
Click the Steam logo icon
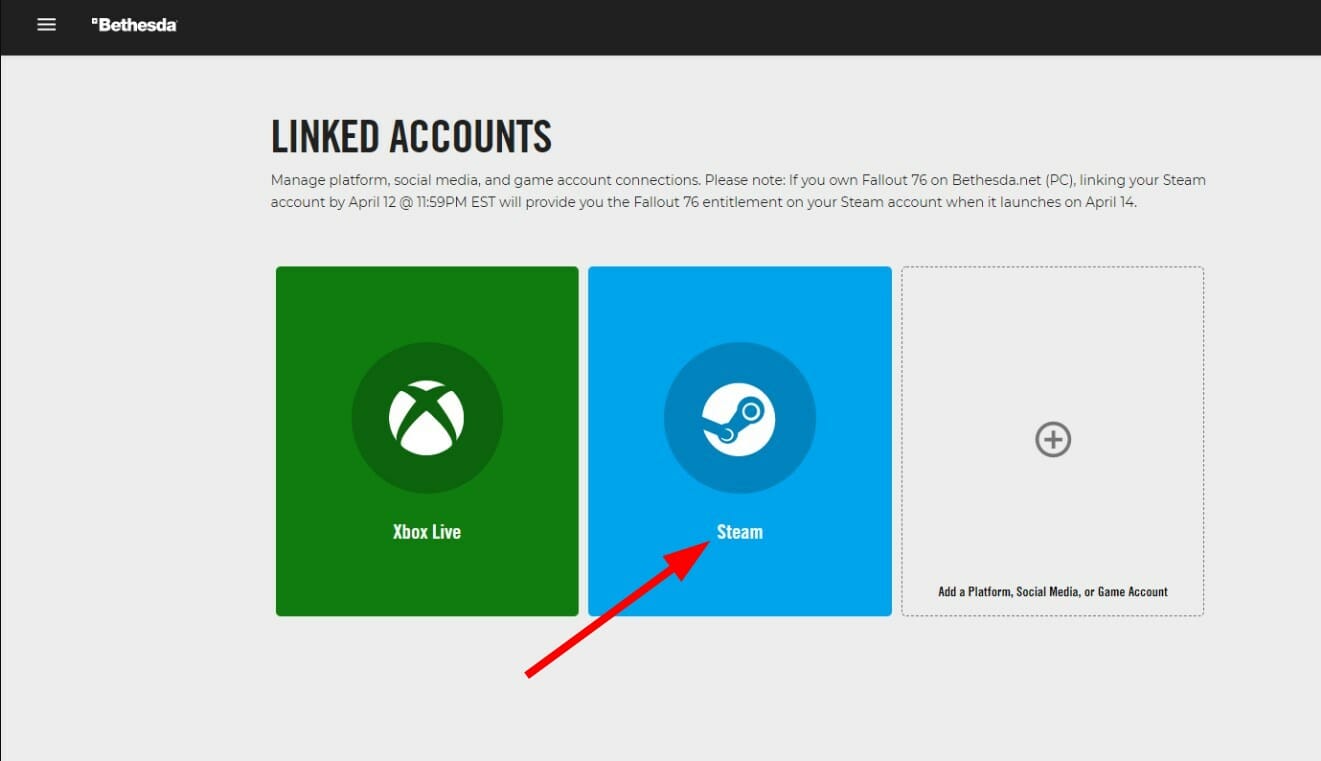click(x=739, y=418)
